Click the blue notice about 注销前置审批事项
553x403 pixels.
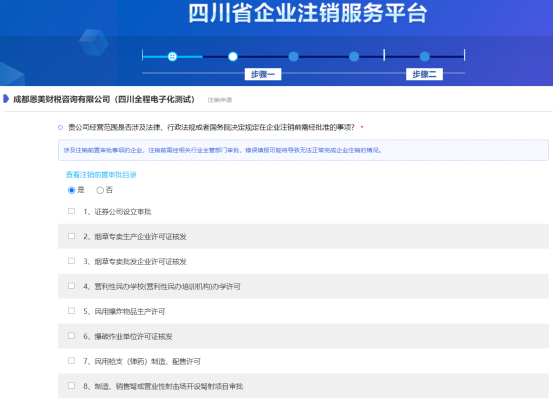tap(303, 150)
